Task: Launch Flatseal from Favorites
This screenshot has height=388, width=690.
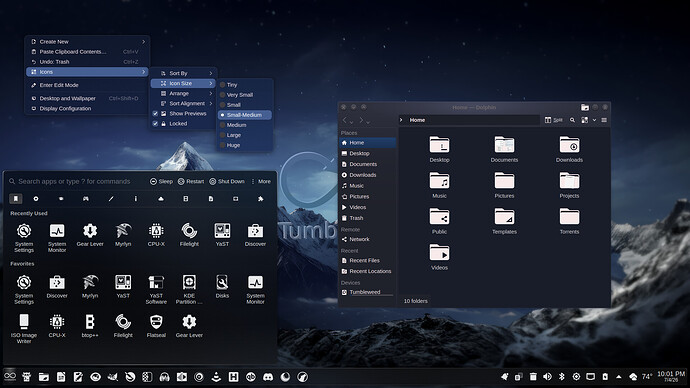Action: (x=156, y=326)
